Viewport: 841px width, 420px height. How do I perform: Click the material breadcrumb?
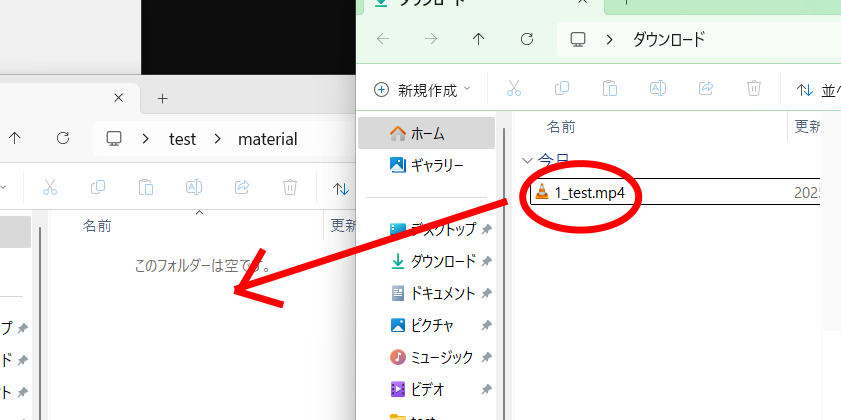(268, 139)
